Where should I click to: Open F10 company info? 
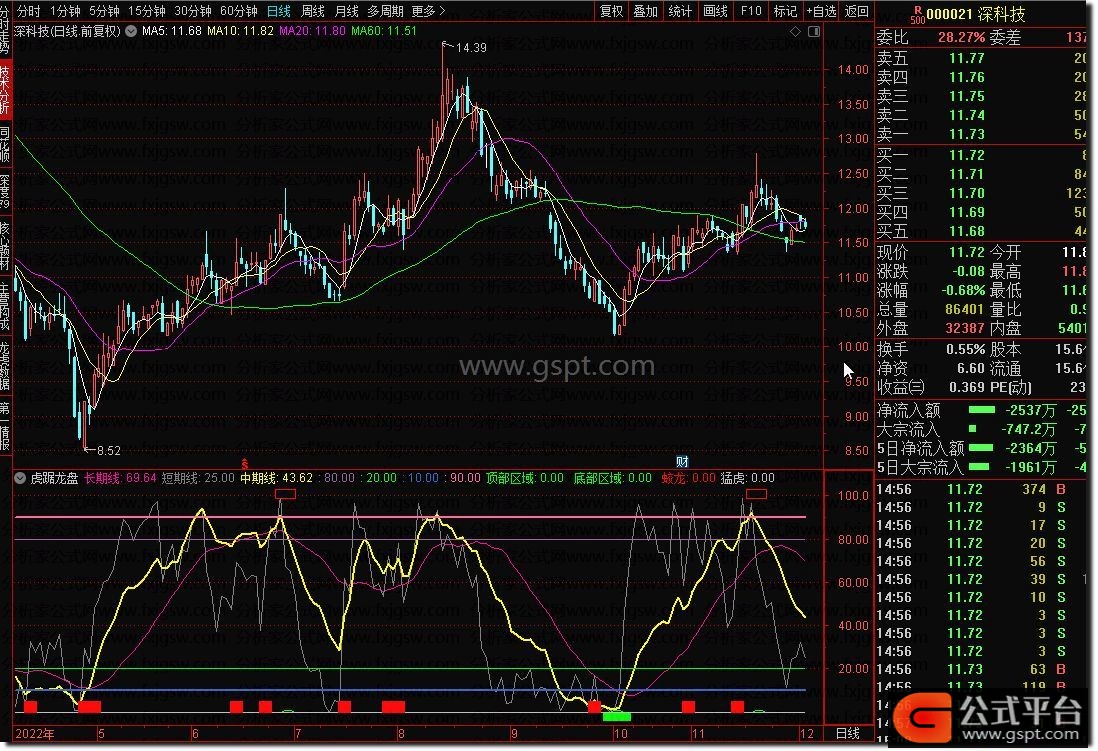(x=751, y=11)
